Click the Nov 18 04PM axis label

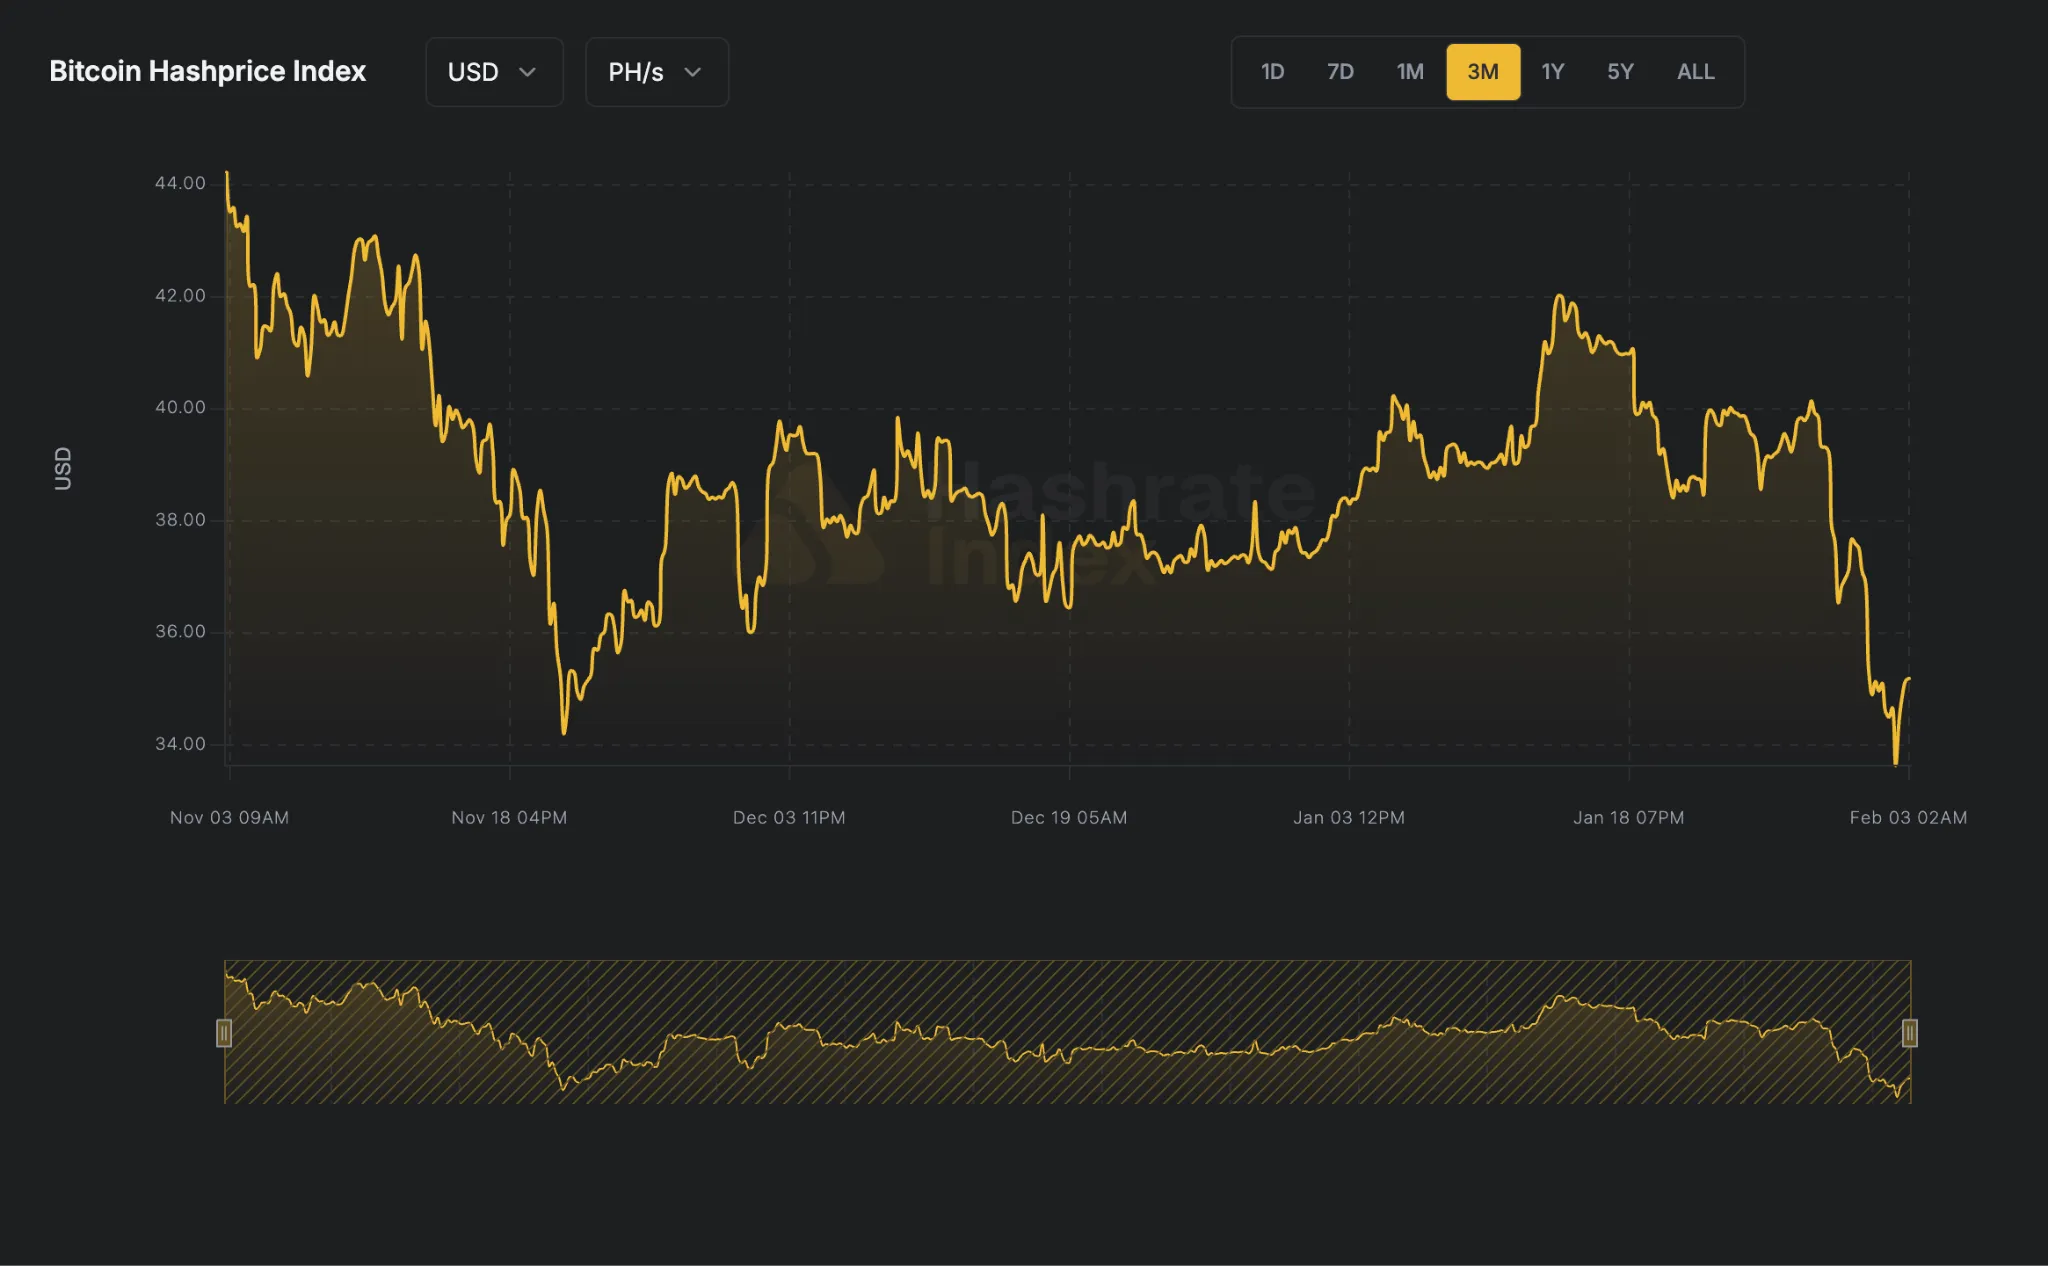click(509, 817)
